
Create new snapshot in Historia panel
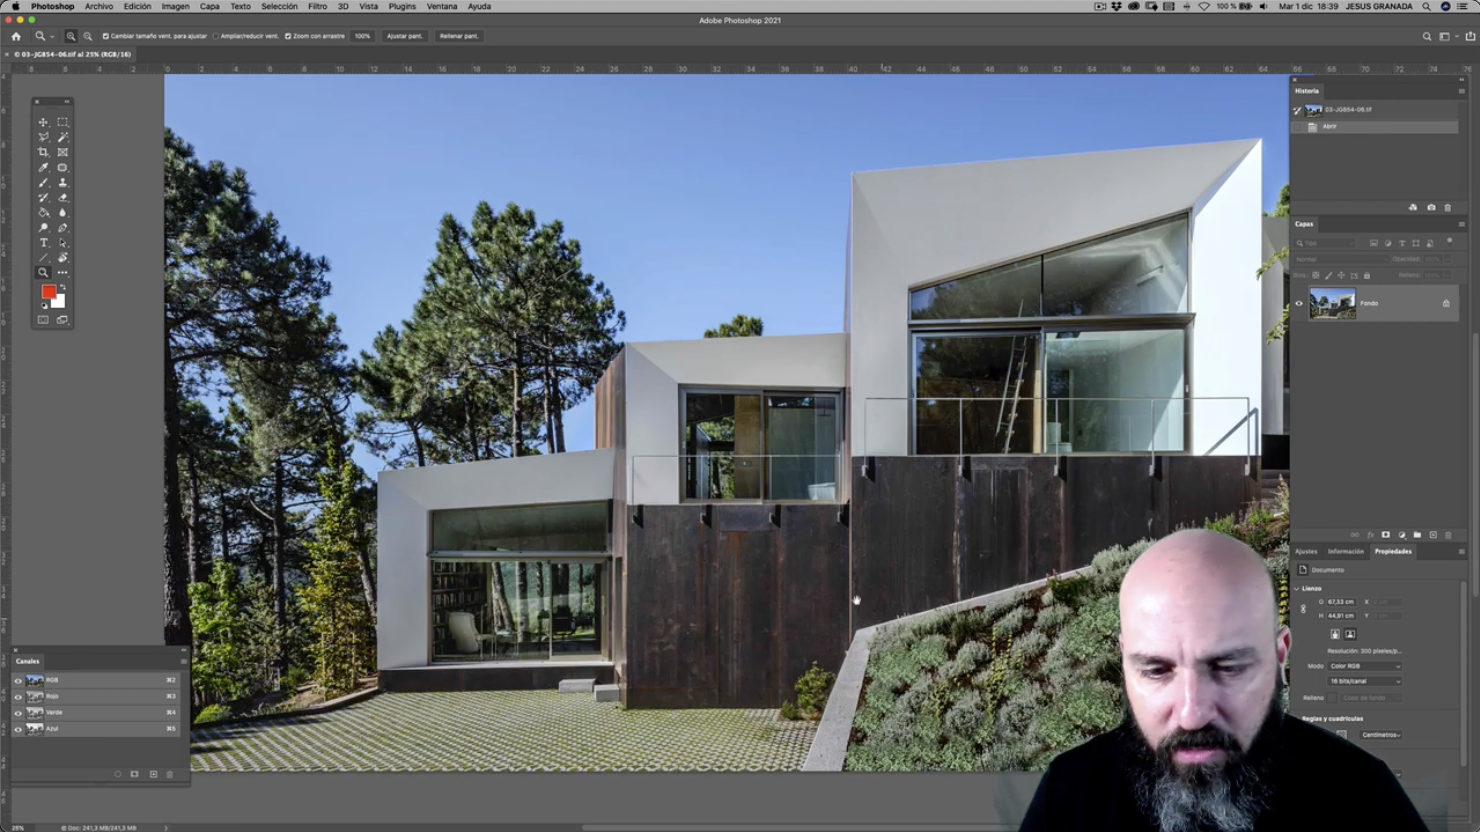[1430, 207]
